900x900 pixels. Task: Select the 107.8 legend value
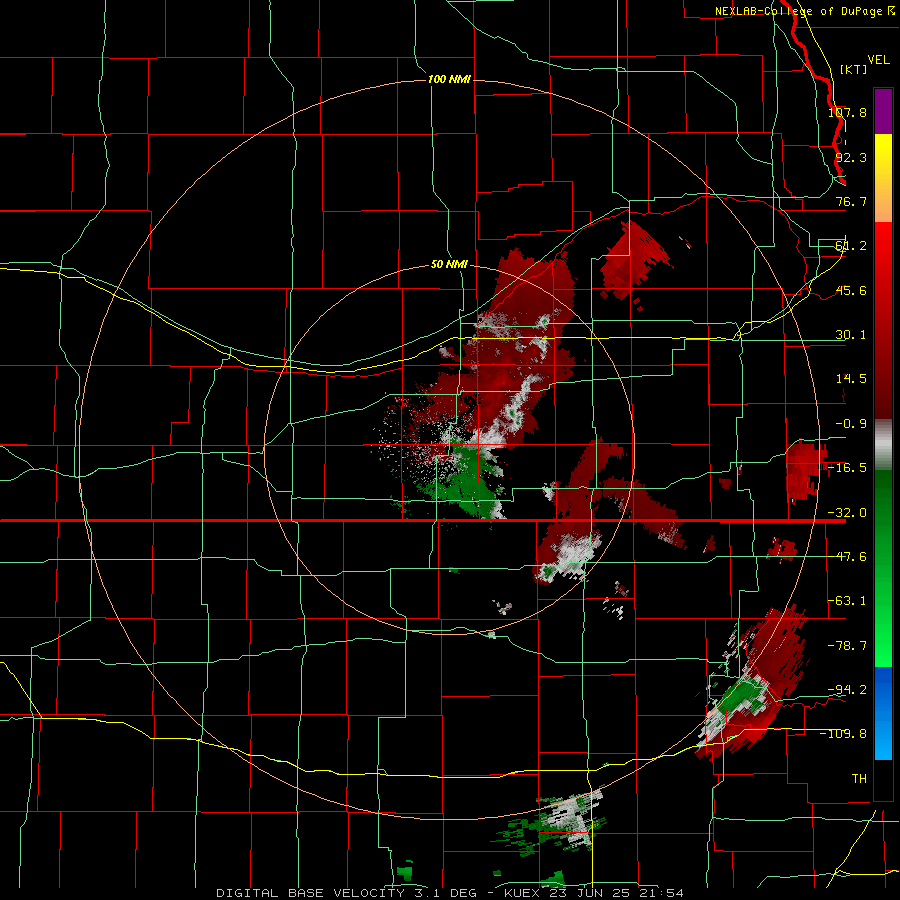847,112
